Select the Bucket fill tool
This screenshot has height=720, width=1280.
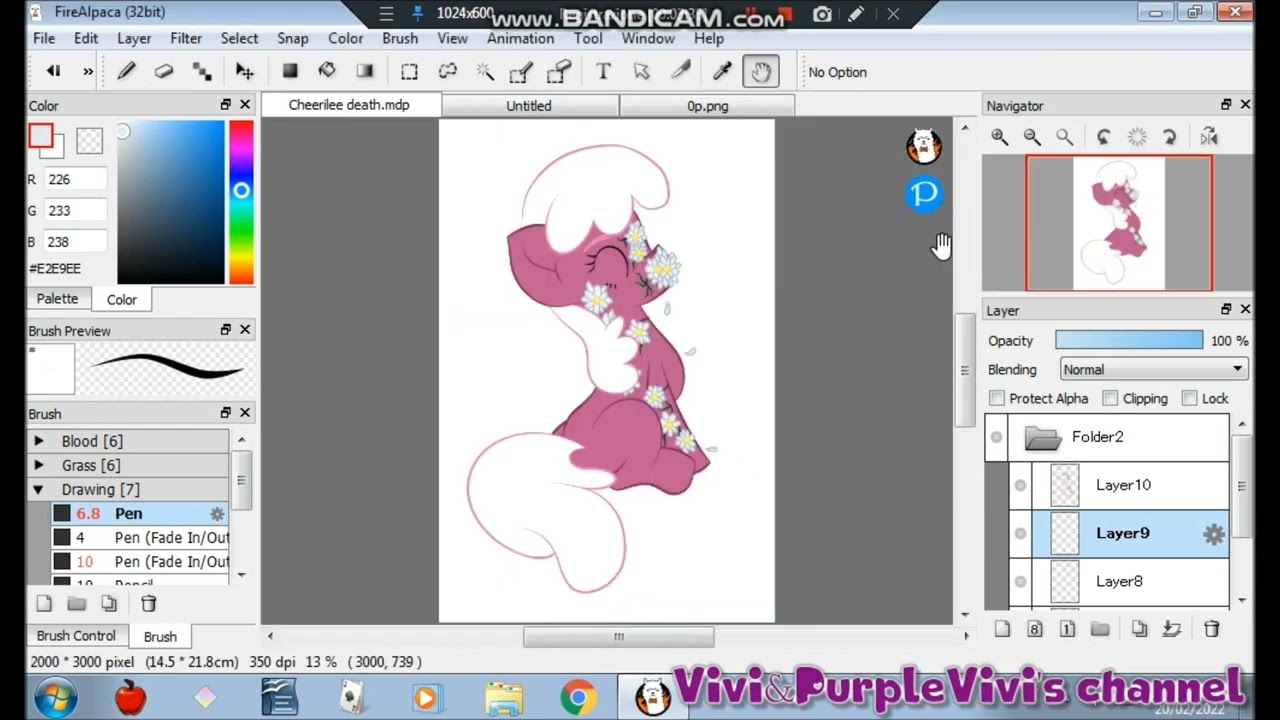327,71
